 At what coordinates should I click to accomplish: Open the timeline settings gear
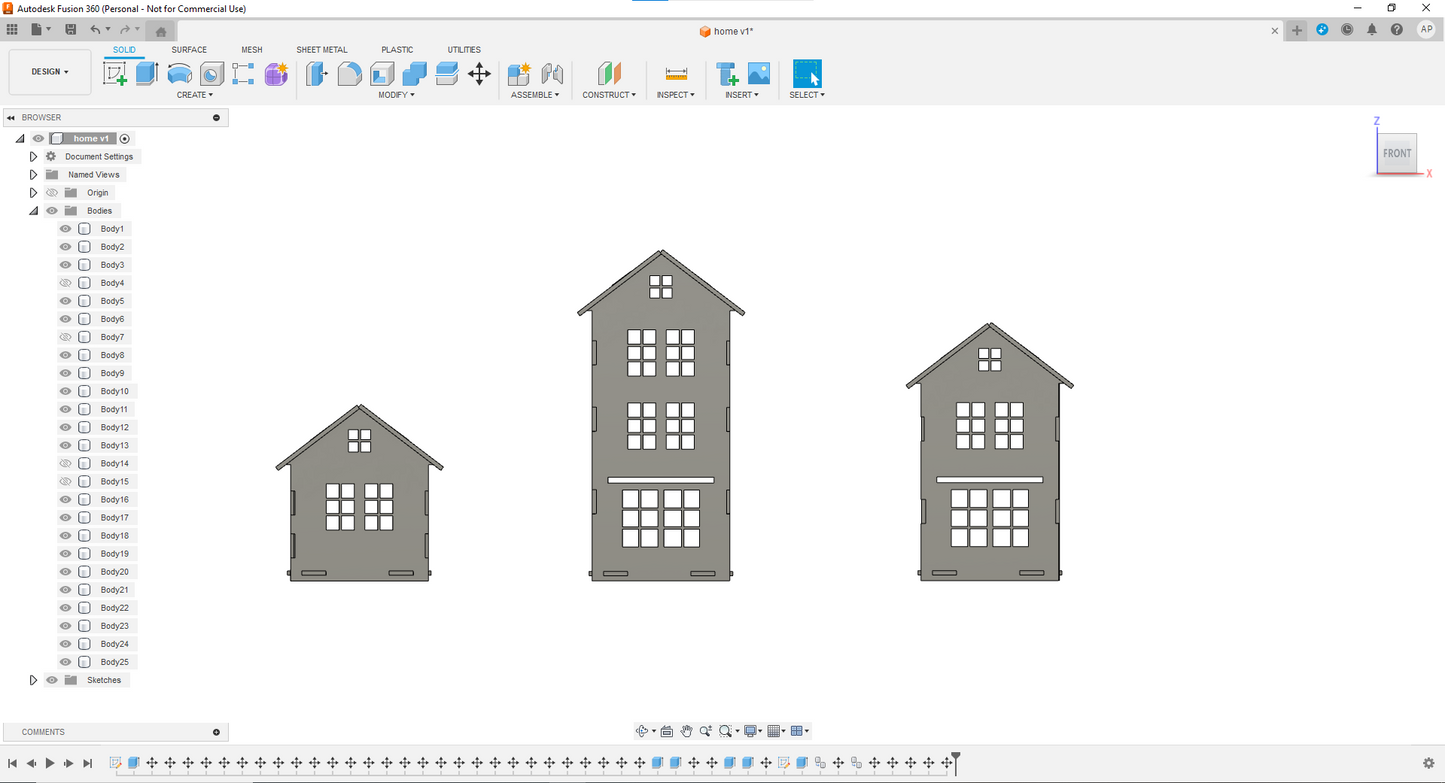[x=1428, y=763]
